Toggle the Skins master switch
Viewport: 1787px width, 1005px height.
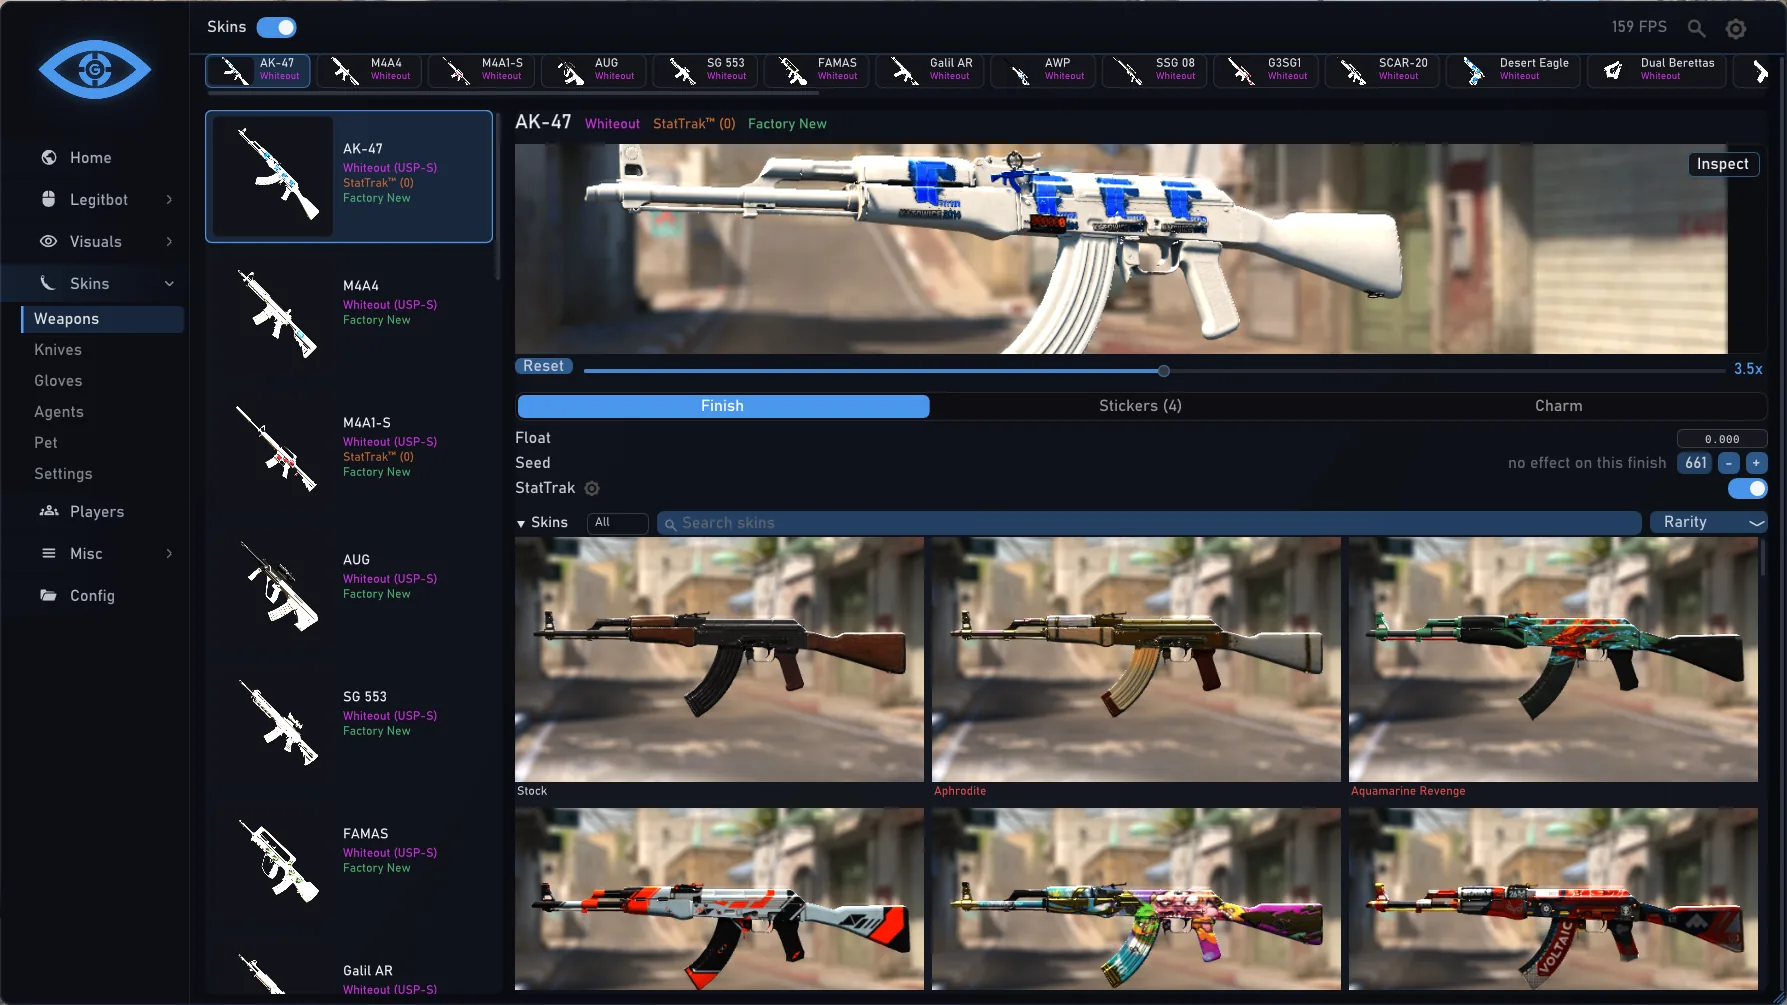tap(277, 27)
